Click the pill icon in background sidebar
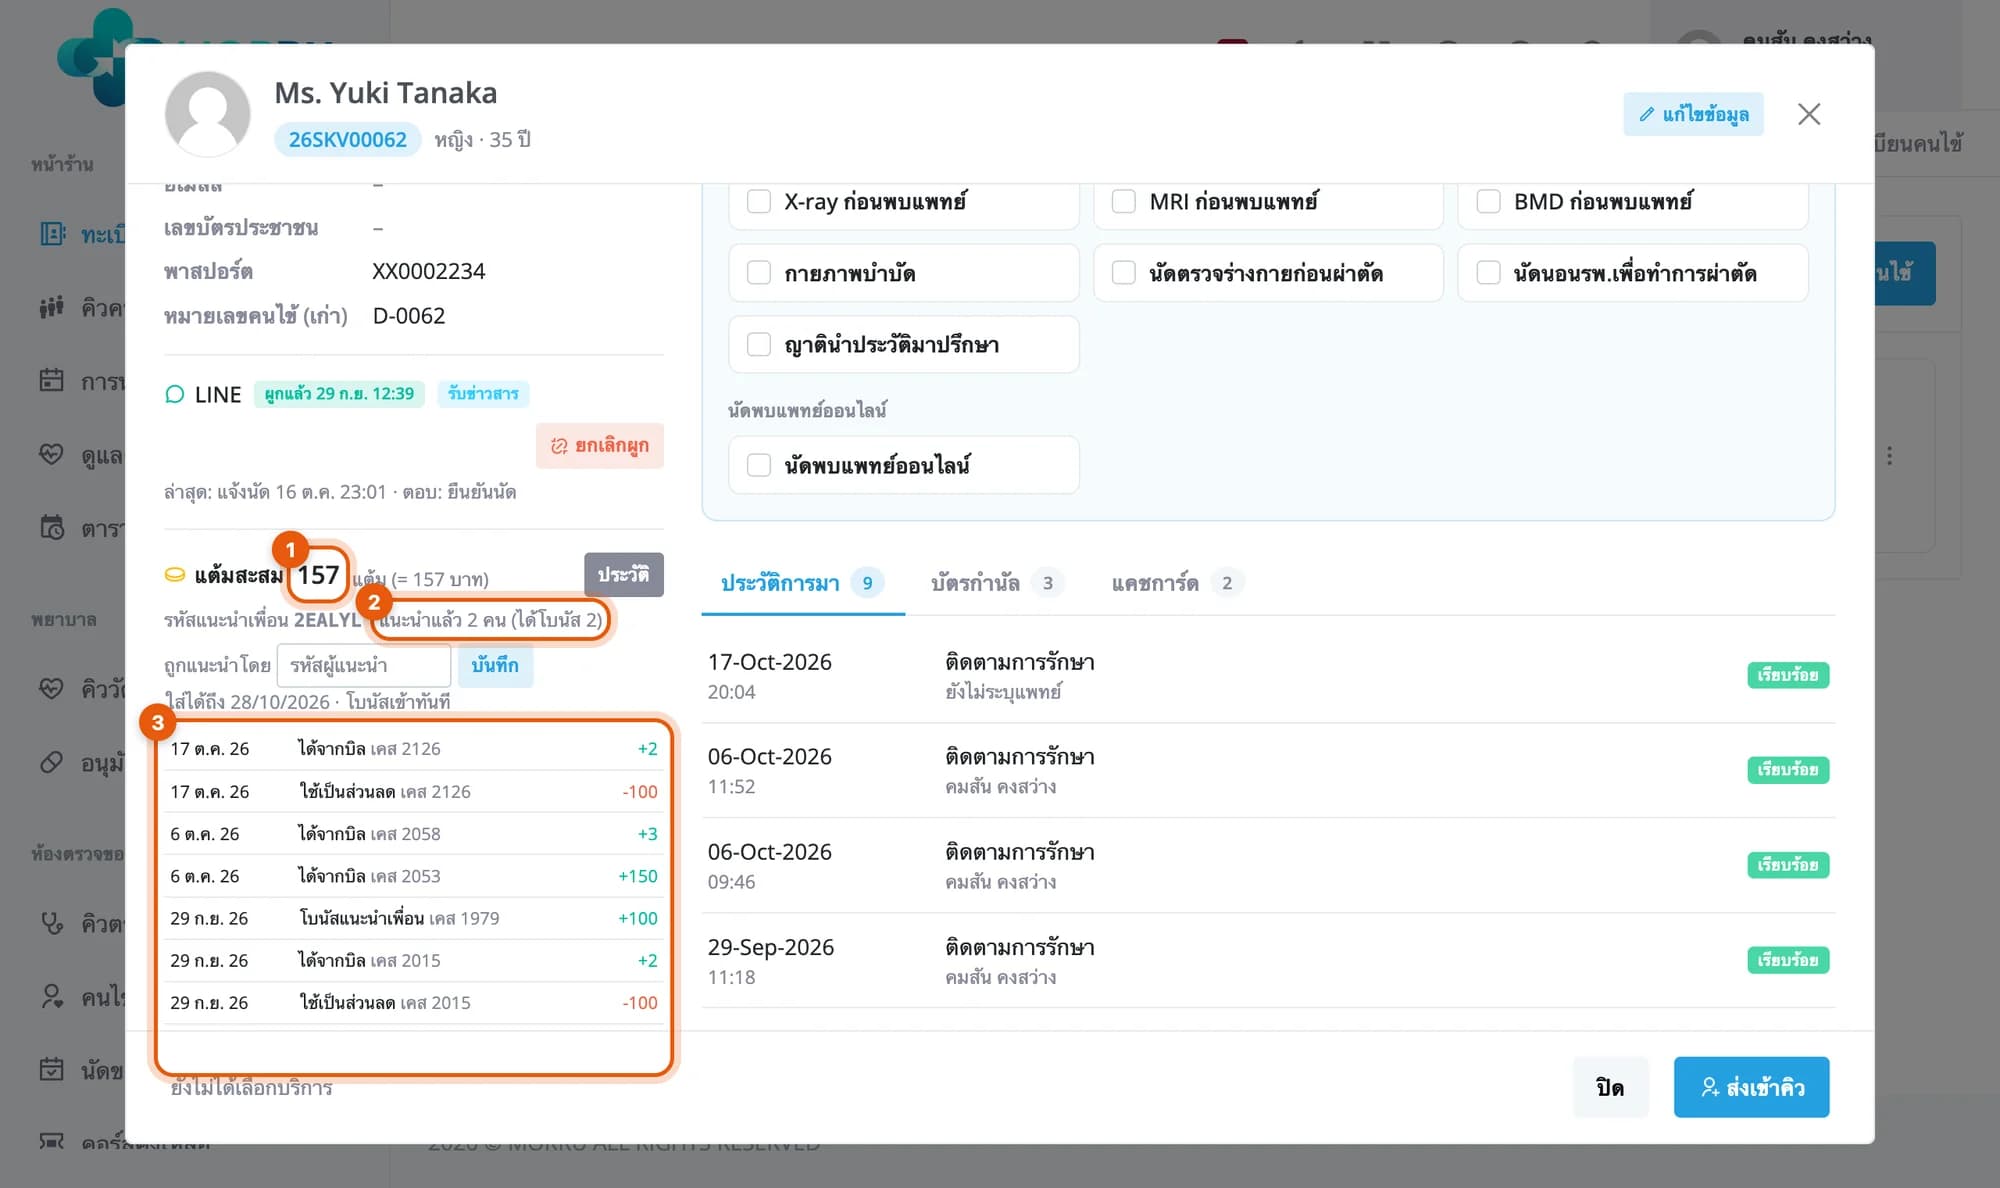2000x1188 pixels. (52, 762)
